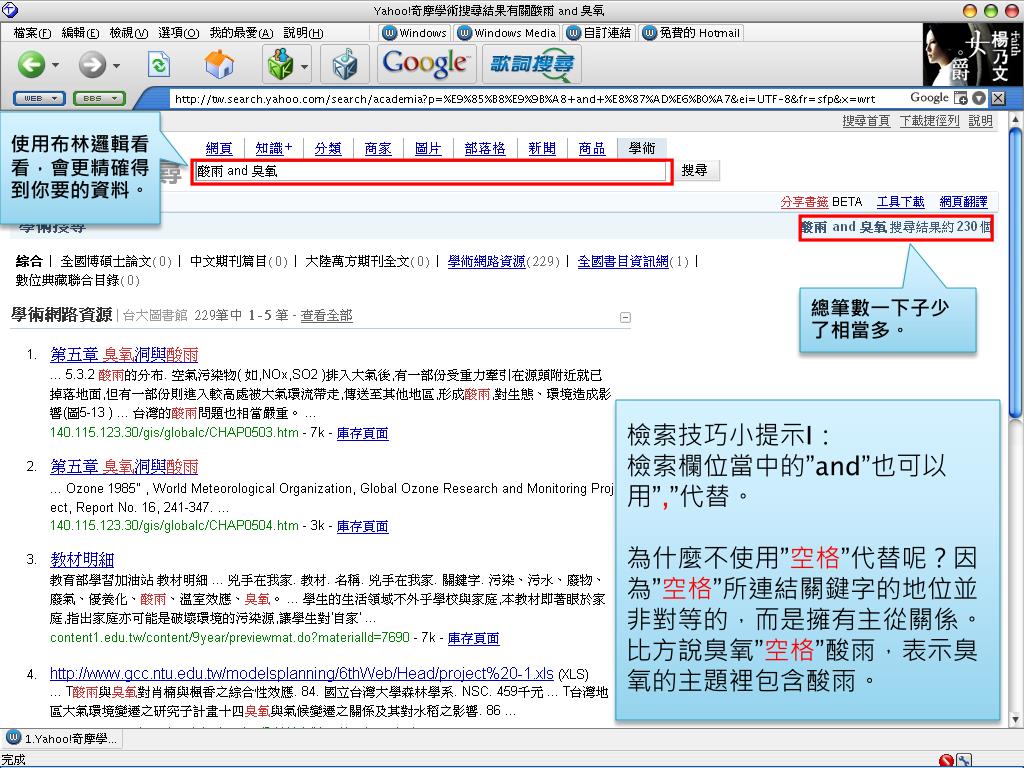Open the 教材明細 result link
This screenshot has width=1024, height=768.
82,560
